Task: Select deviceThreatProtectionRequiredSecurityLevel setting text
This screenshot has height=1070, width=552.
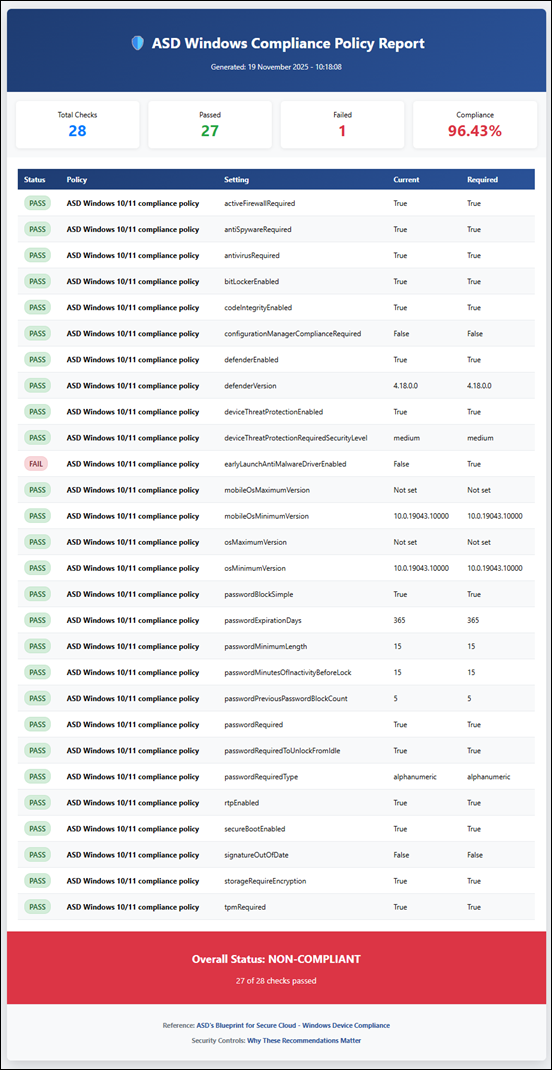Action: (296, 437)
